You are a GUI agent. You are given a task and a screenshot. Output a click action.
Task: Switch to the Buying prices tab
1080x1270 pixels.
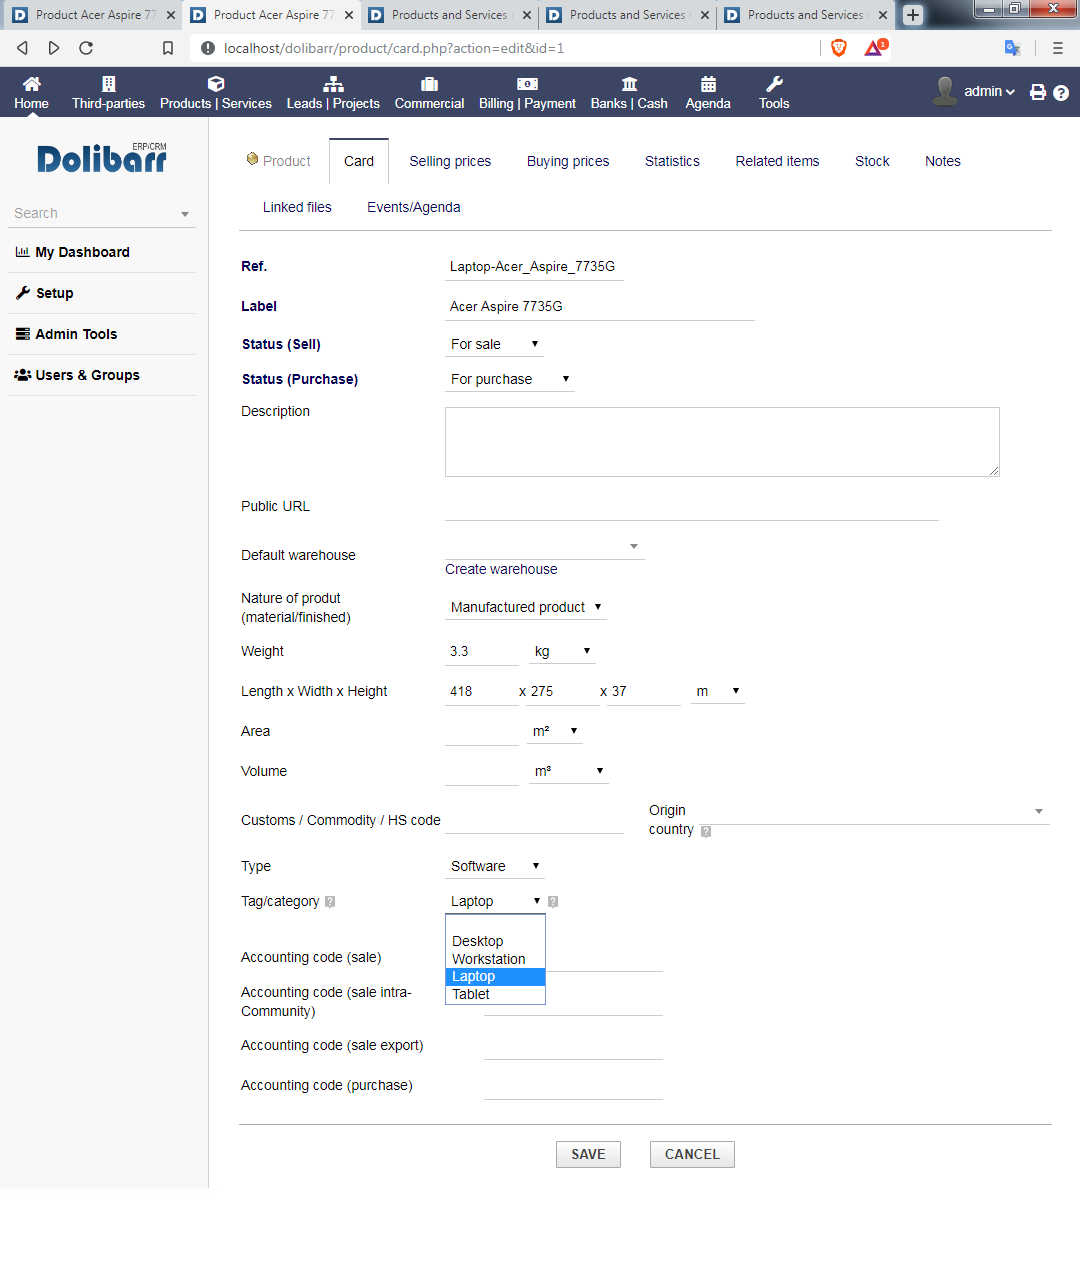pyautogui.click(x=568, y=161)
